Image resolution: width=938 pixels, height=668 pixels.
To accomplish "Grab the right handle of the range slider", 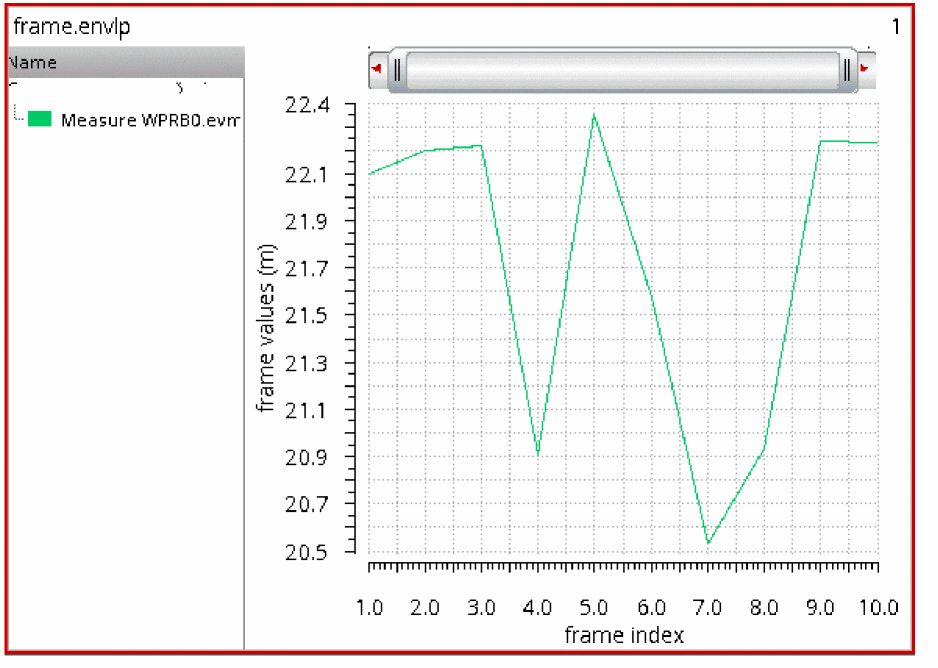I will [x=847, y=70].
